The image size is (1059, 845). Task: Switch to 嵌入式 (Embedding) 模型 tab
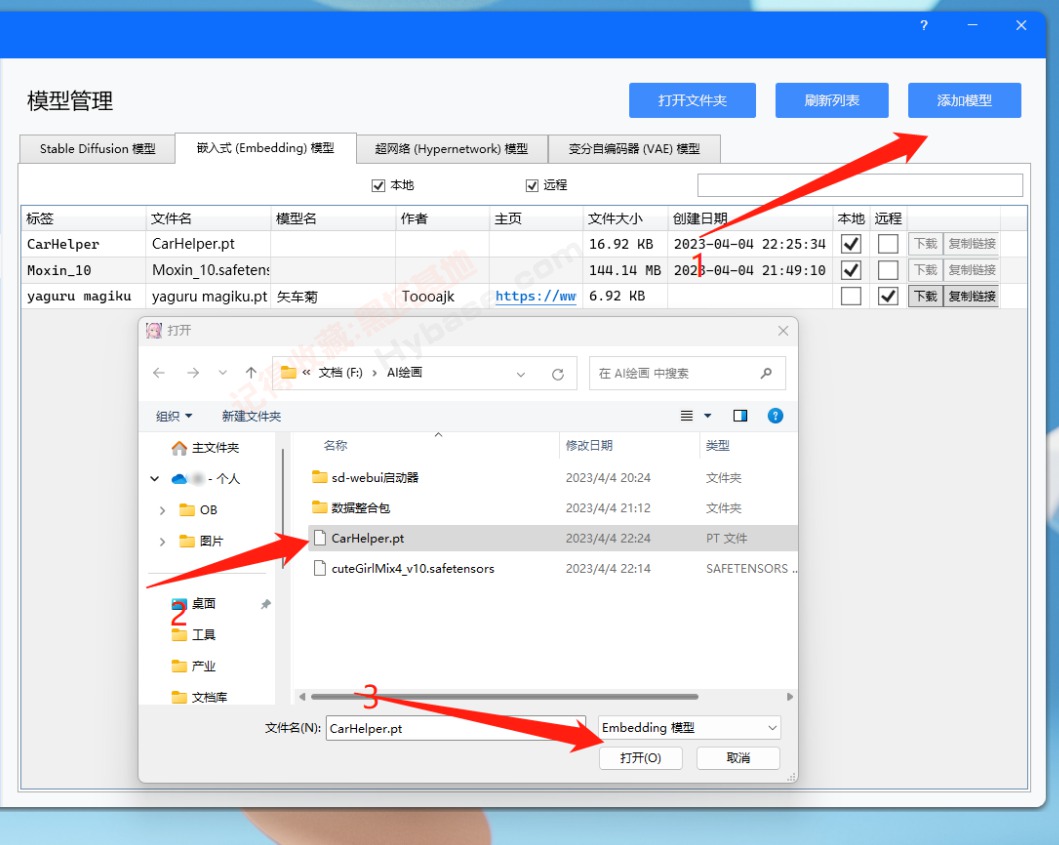[265, 148]
